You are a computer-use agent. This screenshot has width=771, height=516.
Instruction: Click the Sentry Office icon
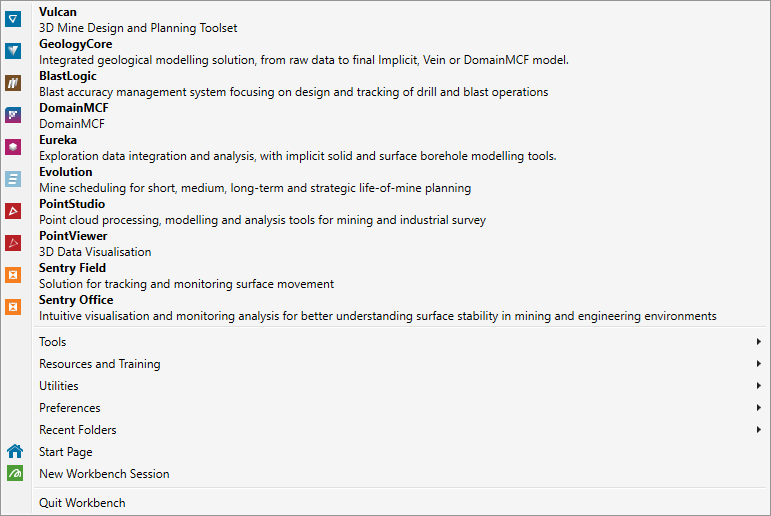click(x=13, y=307)
